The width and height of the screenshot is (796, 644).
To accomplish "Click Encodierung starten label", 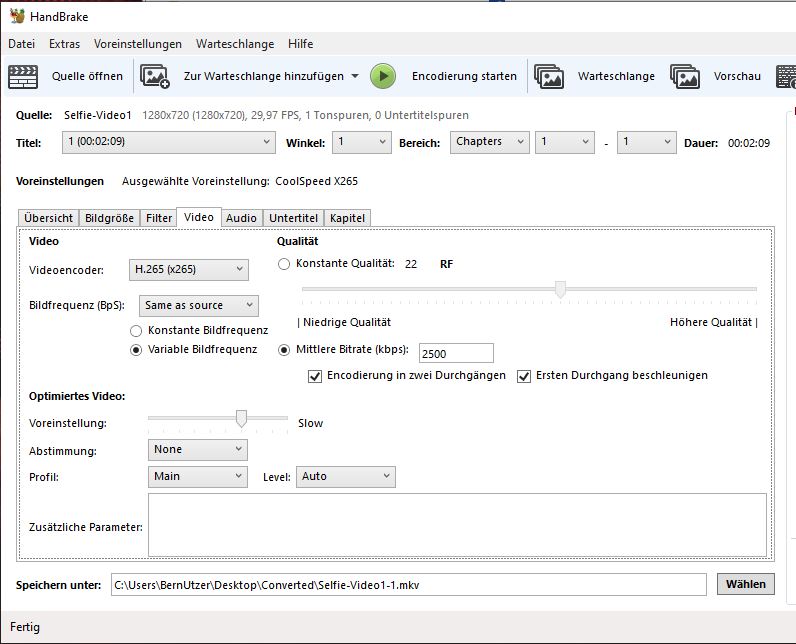I will click(464, 76).
